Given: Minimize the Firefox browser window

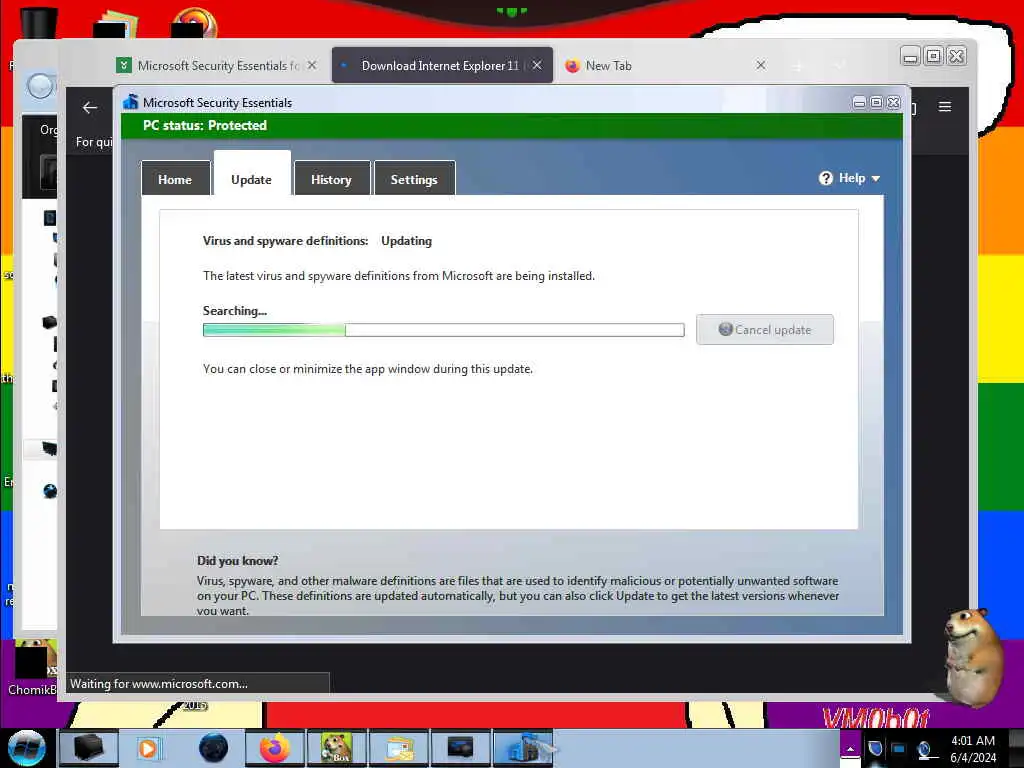Looking at the screenshot, I should point(910,57).
